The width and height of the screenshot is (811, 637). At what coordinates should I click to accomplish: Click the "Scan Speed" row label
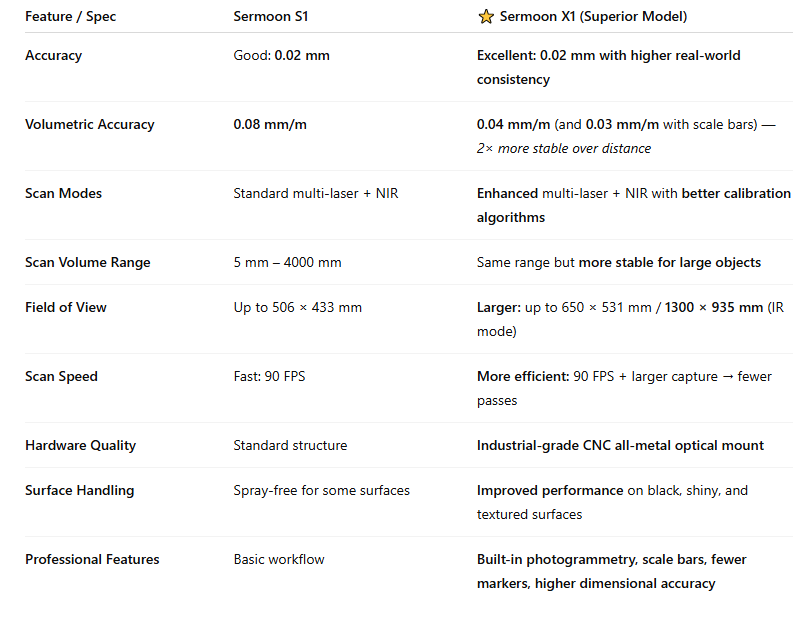[x=61, y=377]
